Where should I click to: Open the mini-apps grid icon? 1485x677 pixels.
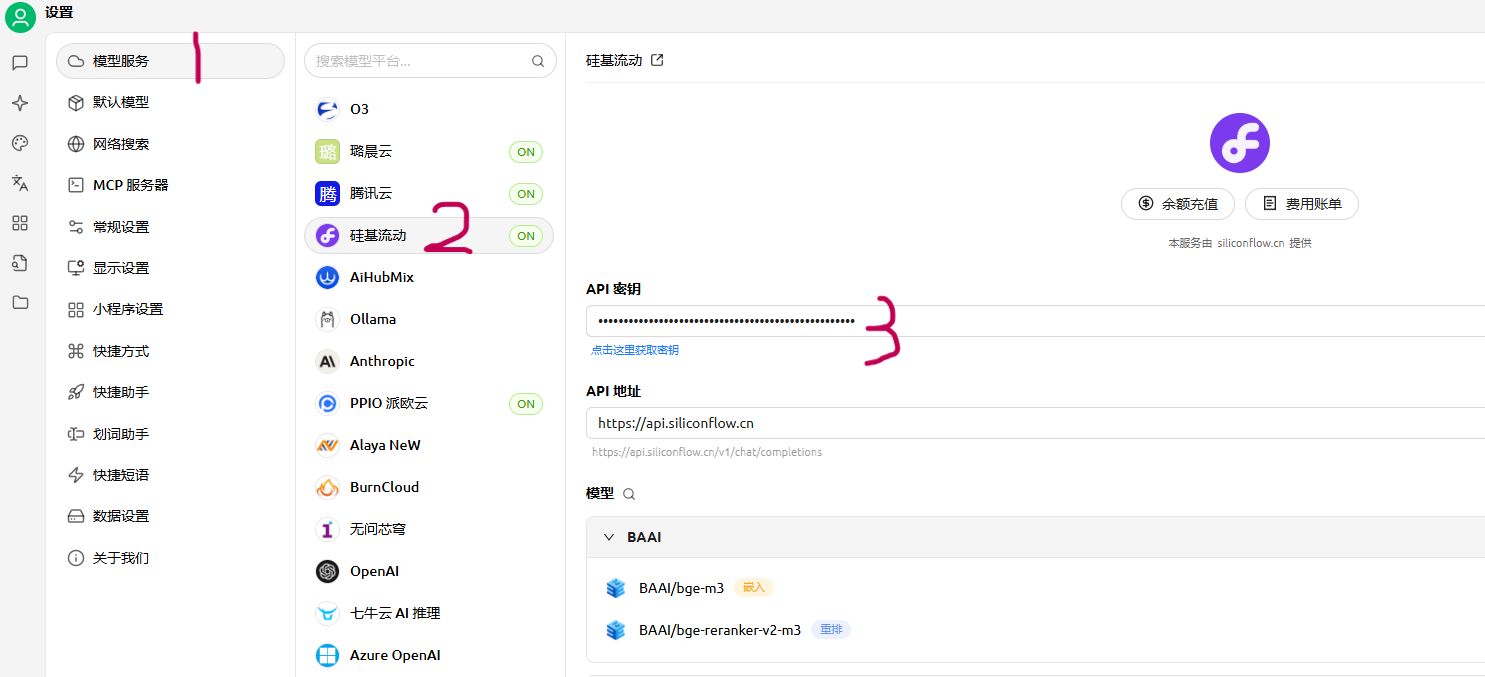coord(20,223)
